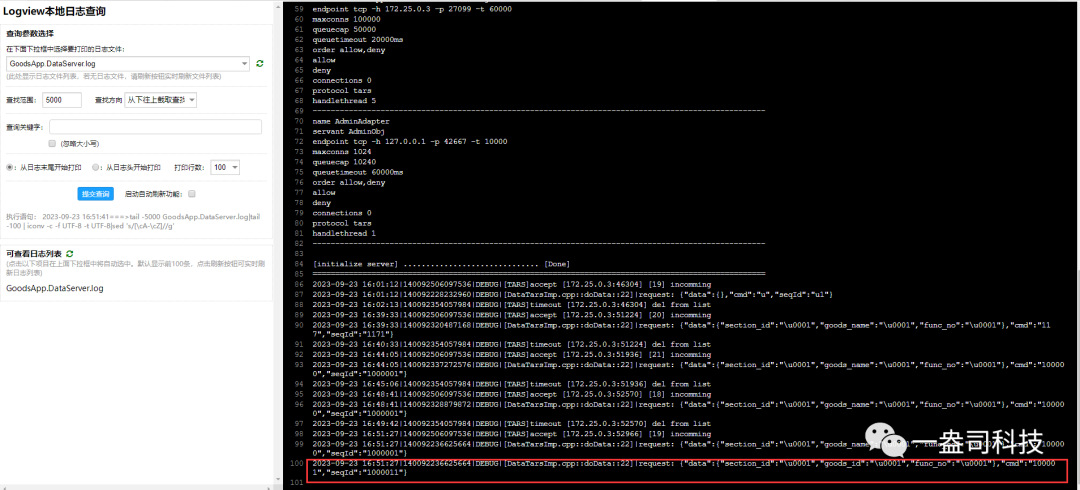Viewport: 1080px width, 490px height.
Task: Click log line 94 timeout 172.25.0.3:51936
Action: tap(511, 384)
